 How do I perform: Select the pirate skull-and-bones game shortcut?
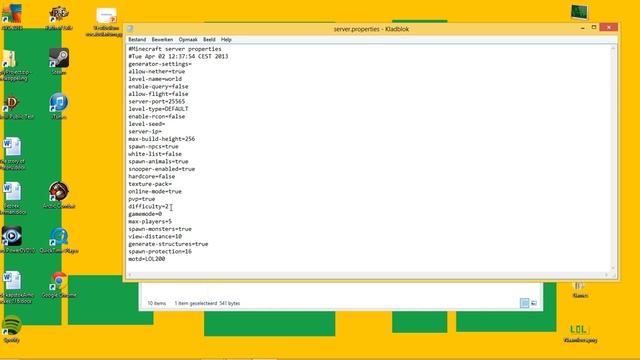[59, 17]
